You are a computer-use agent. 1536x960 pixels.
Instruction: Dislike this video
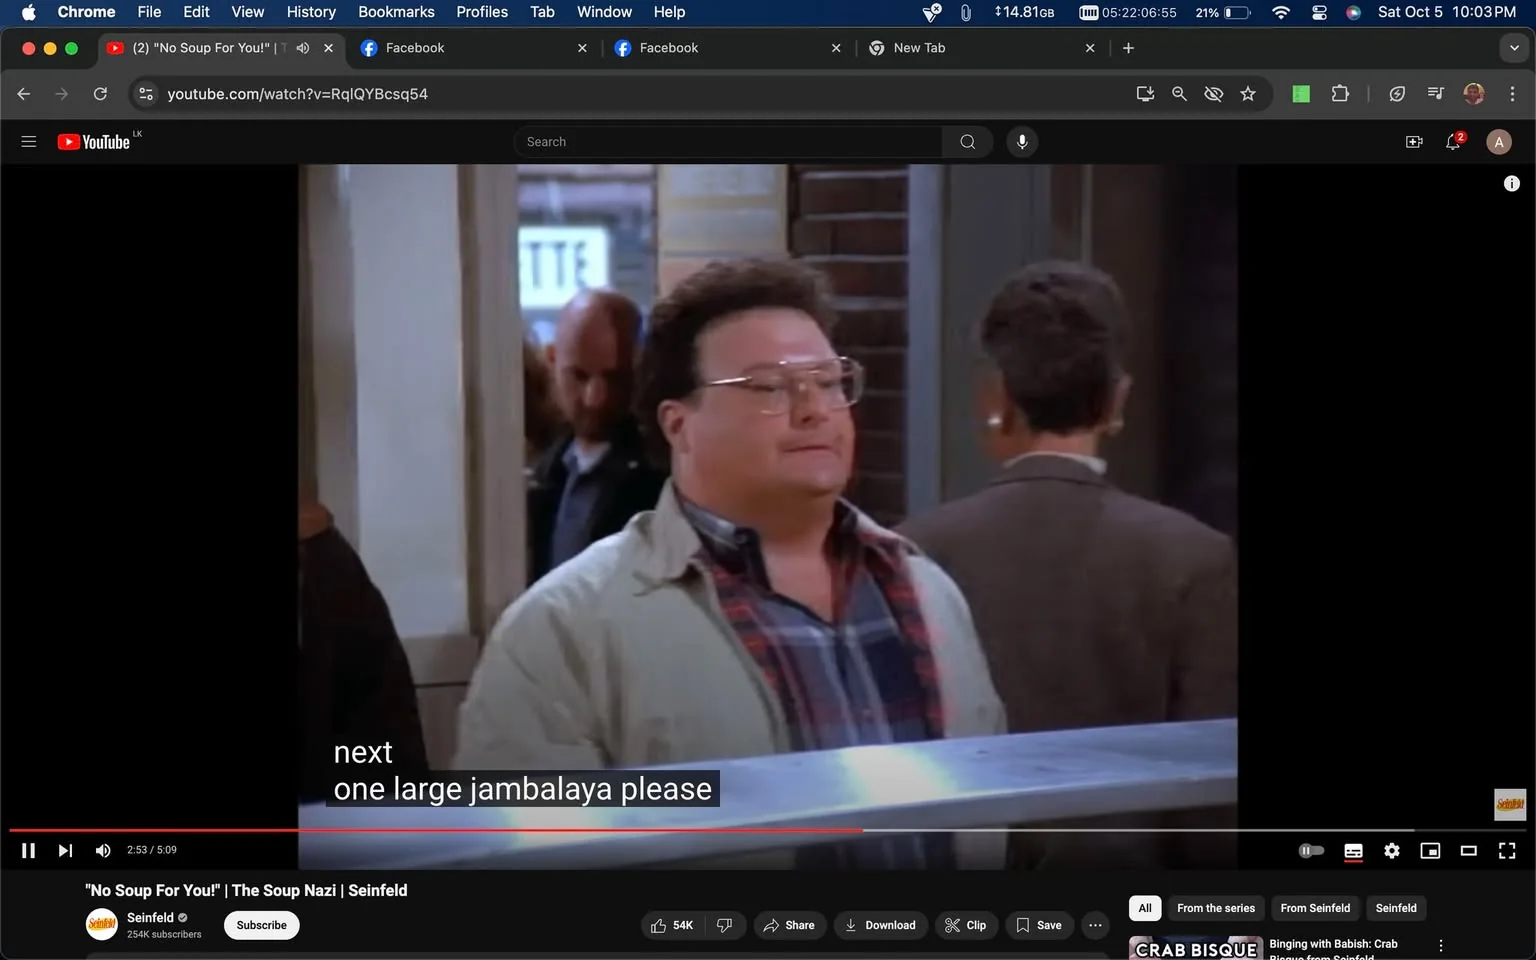[x=725, y=925]
